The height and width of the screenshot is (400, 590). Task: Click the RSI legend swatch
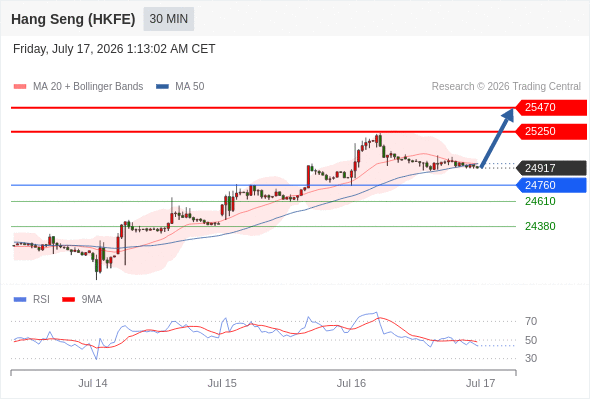[x=20, y=300]
